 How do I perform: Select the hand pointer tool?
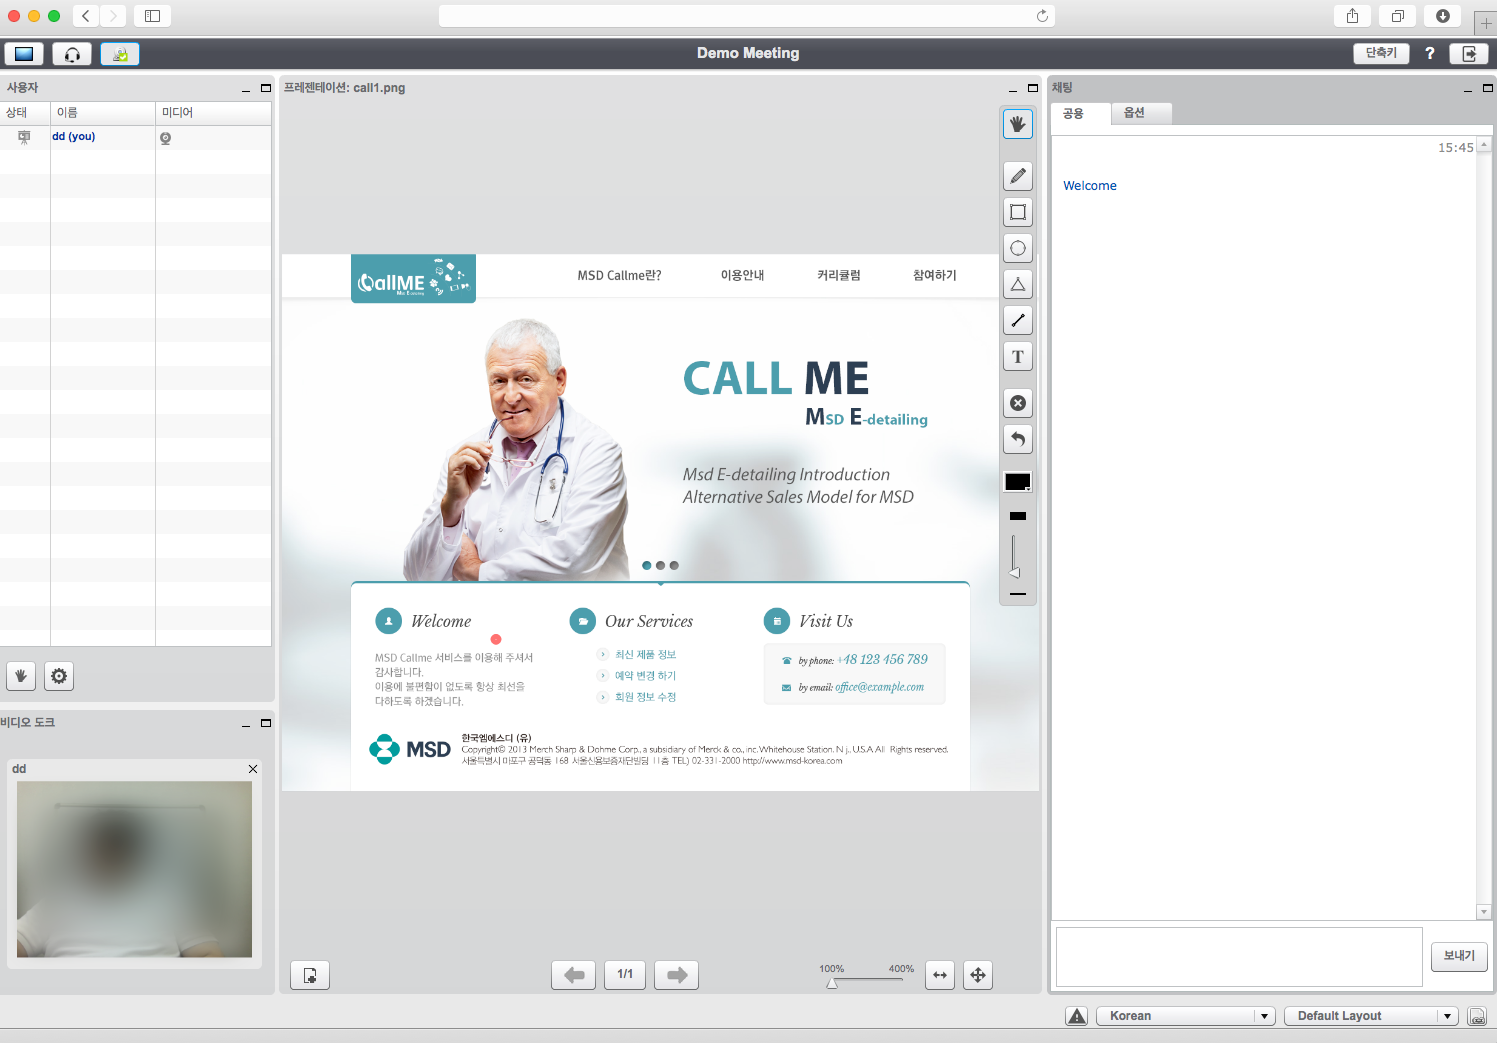[1017, 124]
